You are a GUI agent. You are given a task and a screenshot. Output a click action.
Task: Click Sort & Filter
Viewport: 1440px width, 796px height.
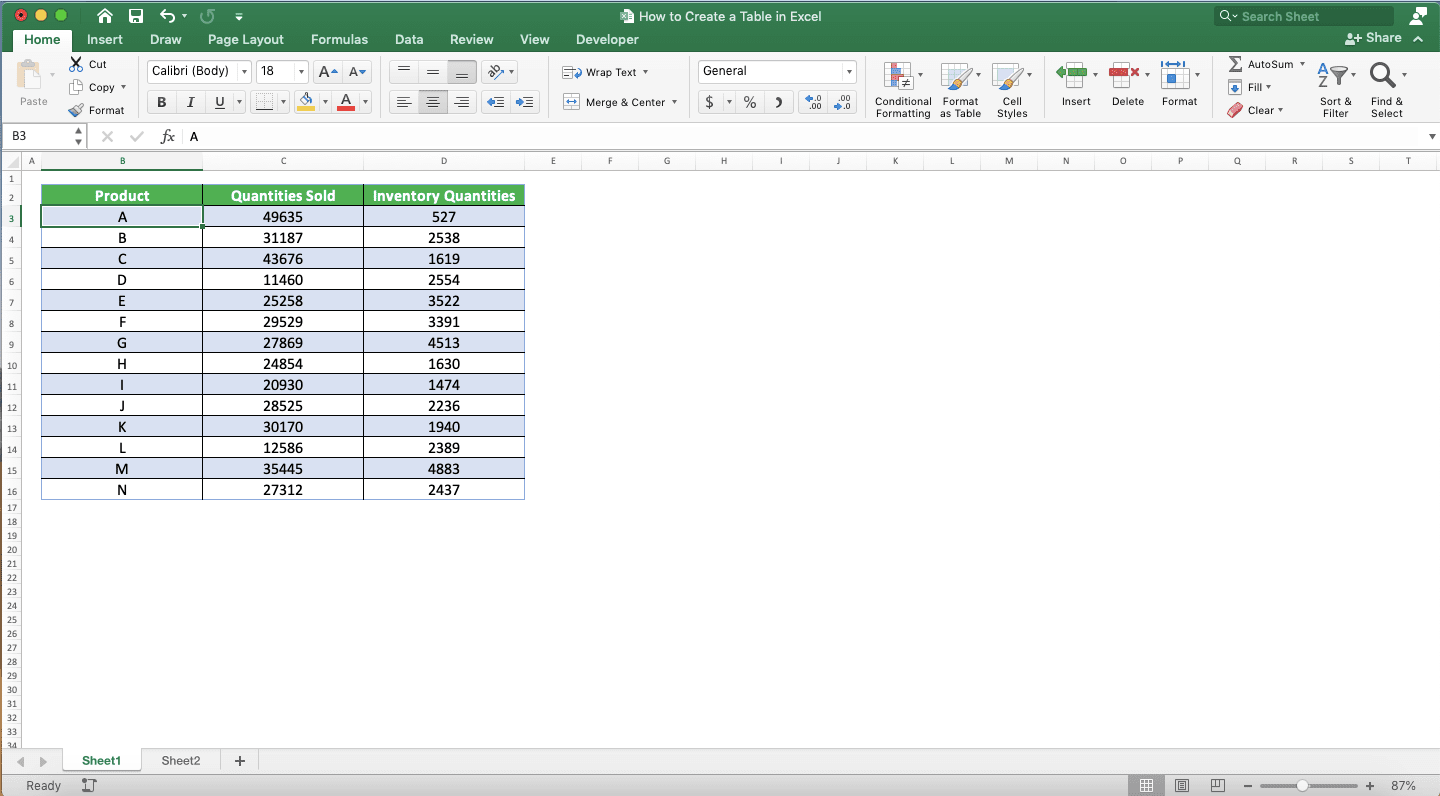pos(1336,90)
